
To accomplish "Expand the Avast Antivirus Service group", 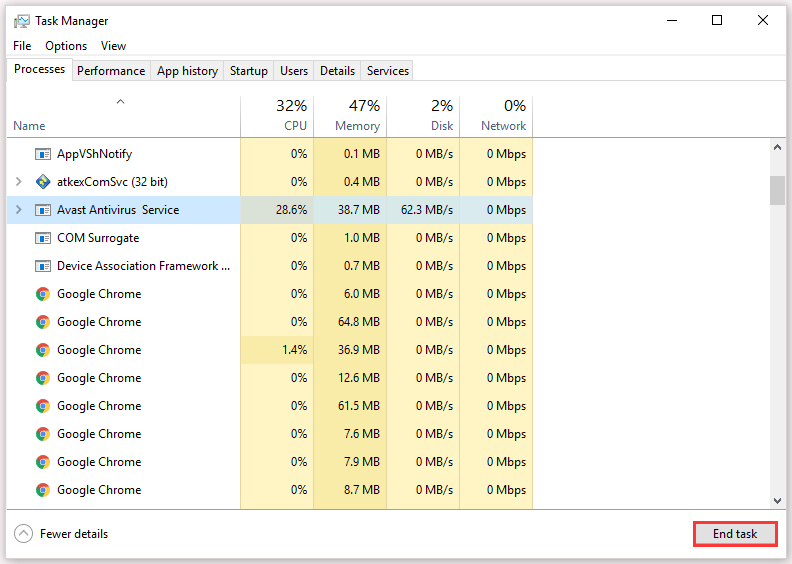I will pyautogui.click(x=19, y=210).
